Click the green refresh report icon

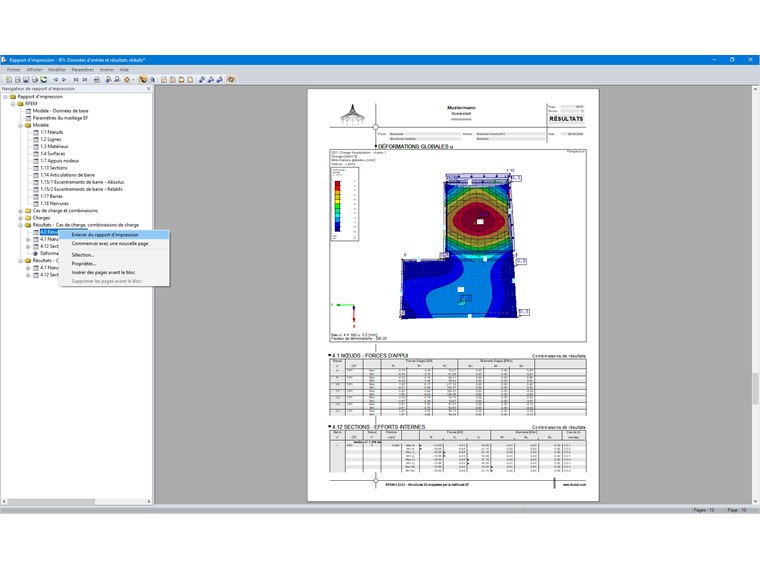pos(44,79)
